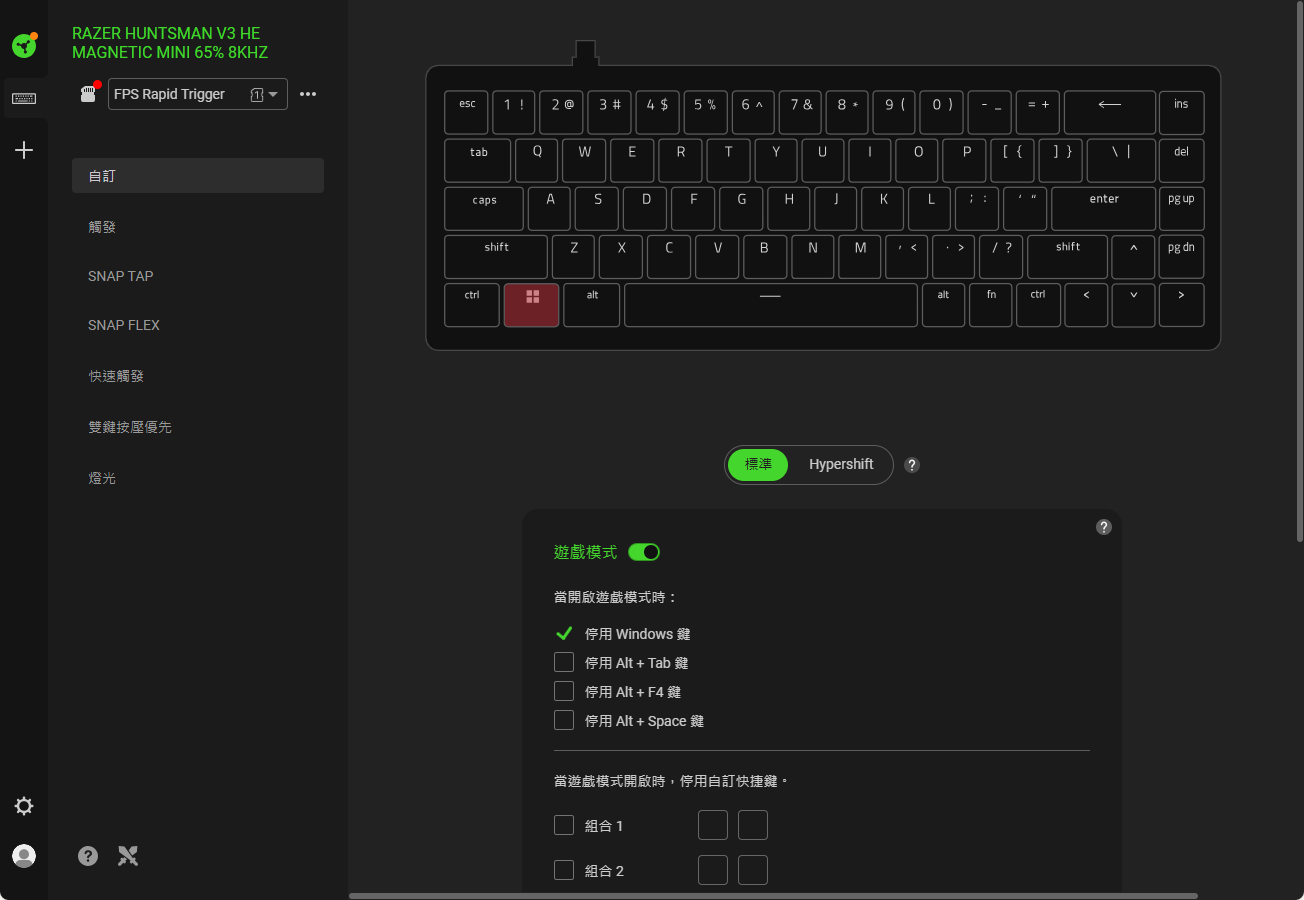
Task: Click first key box of 組合 1
Action: click(x=713, y=825)
